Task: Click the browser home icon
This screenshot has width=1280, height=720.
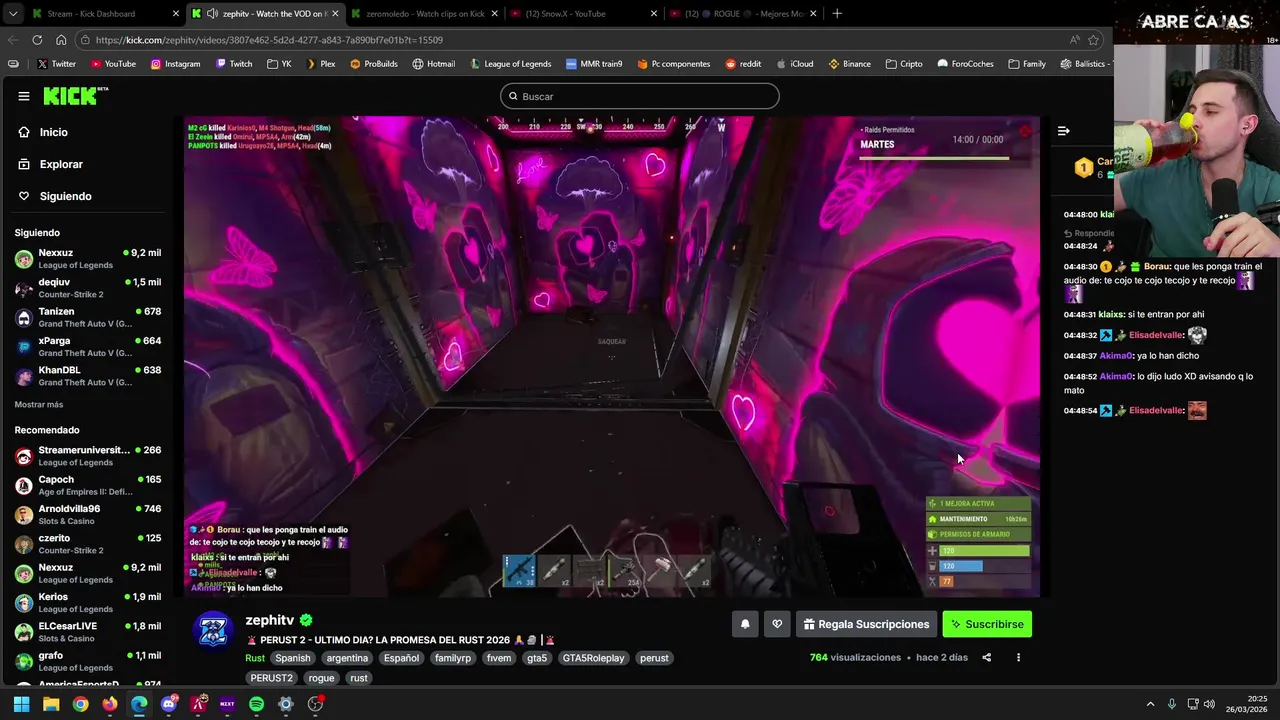Action: coord(61,40)
